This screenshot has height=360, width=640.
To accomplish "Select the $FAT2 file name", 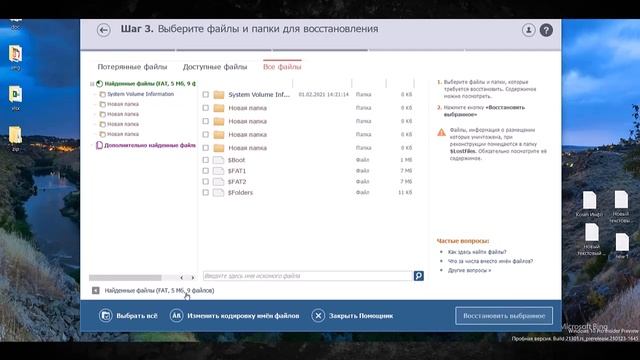I will pos(237,182).
